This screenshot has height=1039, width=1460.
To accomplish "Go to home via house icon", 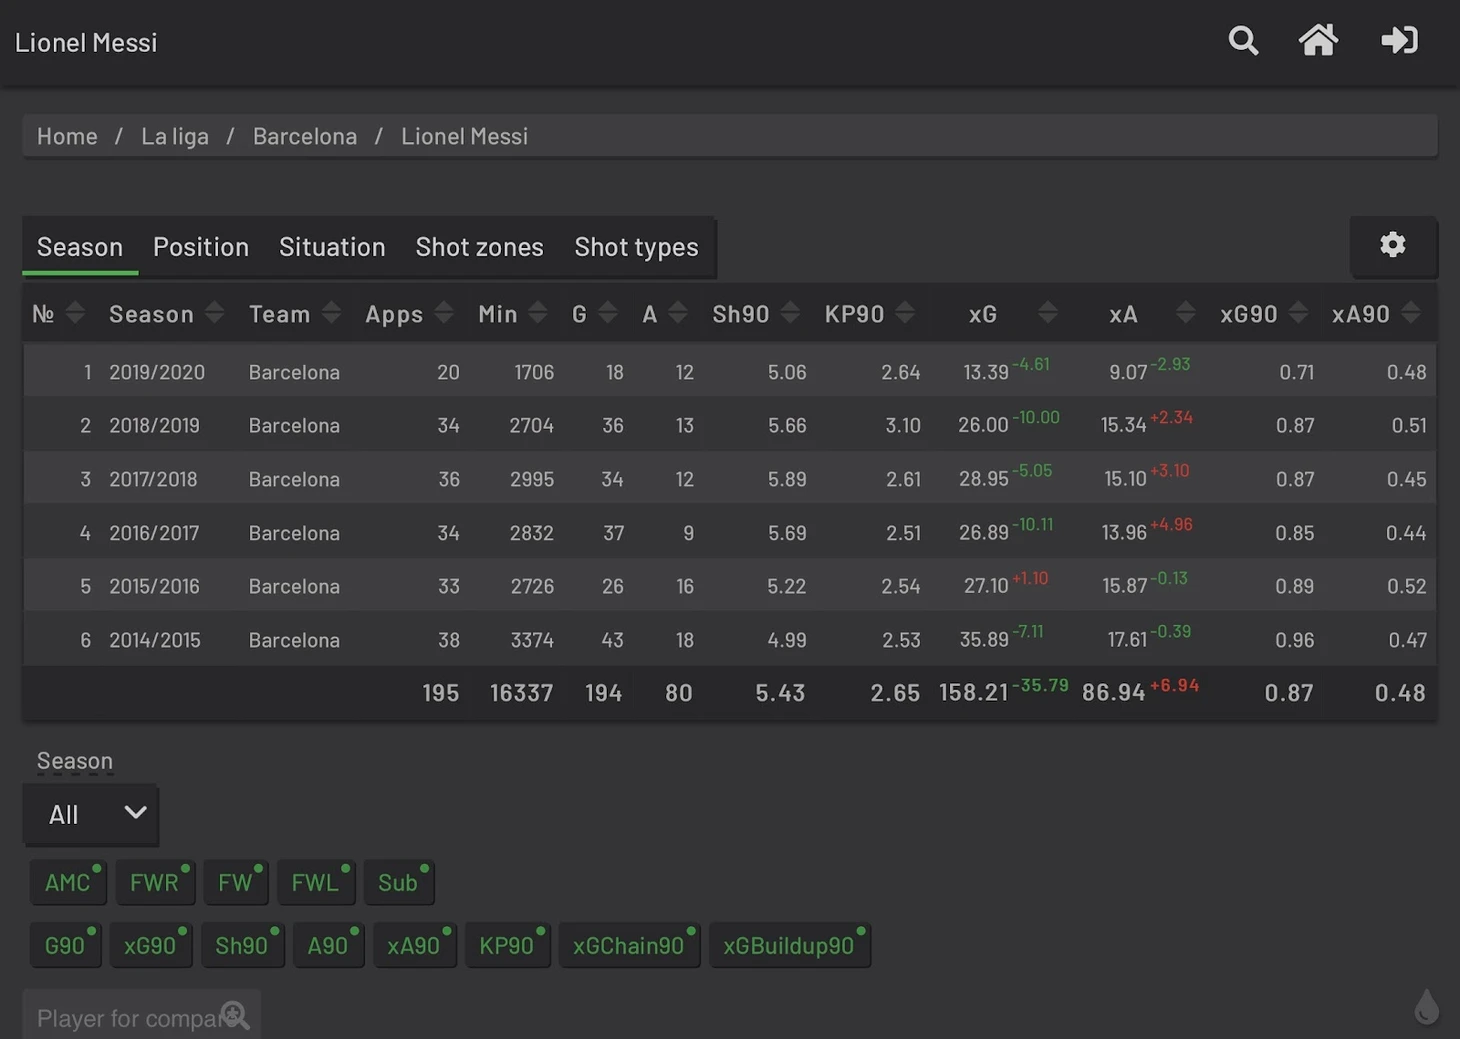I will pos(1318,40).
